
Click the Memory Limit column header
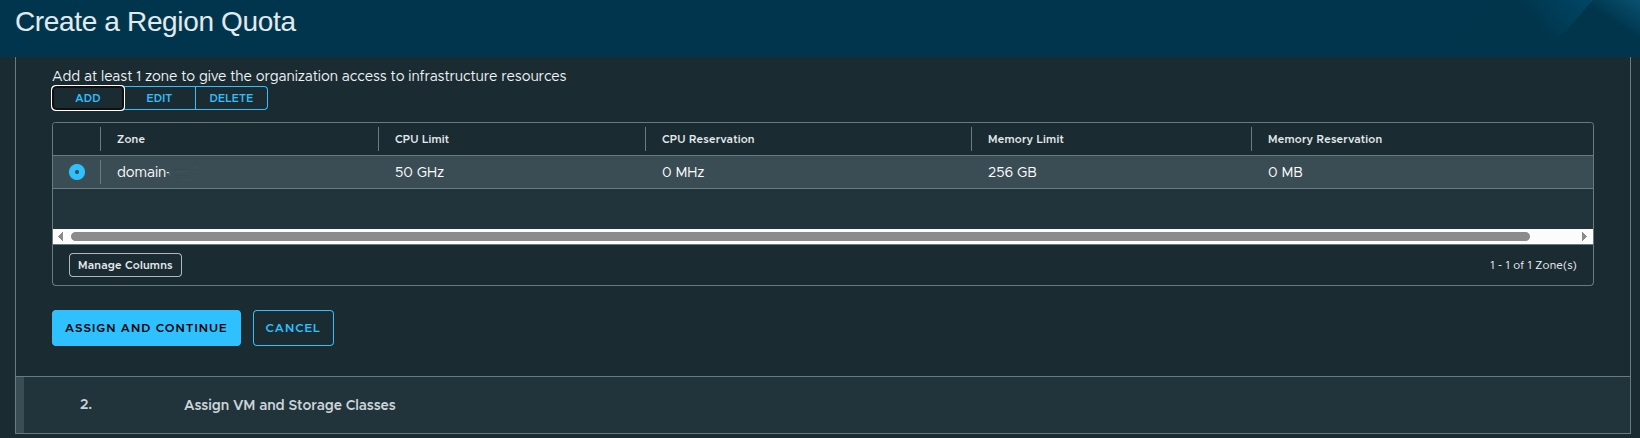[1025, 139]
